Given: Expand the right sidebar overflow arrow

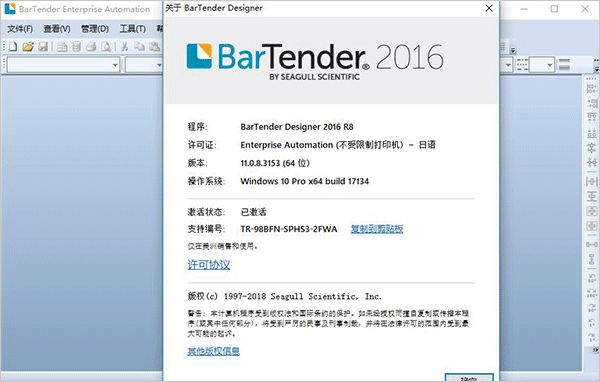Looking at the screenshot, I should click(x=596, y=350).
